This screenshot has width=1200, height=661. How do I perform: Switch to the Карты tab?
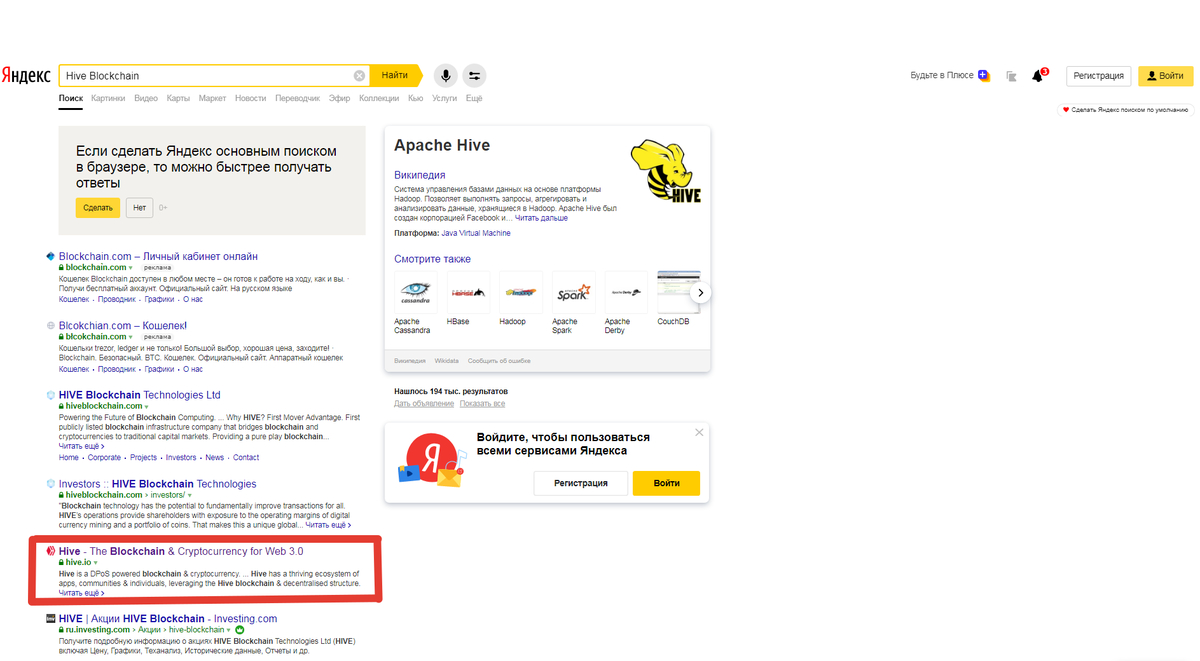point(178,99)
